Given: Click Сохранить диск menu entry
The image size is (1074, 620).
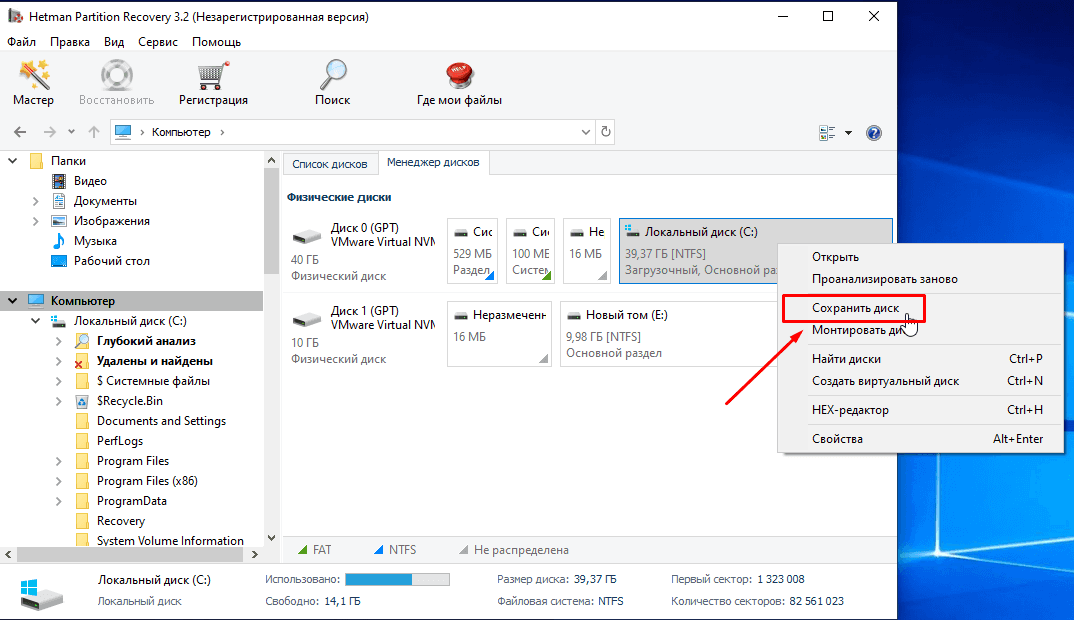Looking at the screenshot, I should coord(854,308).
